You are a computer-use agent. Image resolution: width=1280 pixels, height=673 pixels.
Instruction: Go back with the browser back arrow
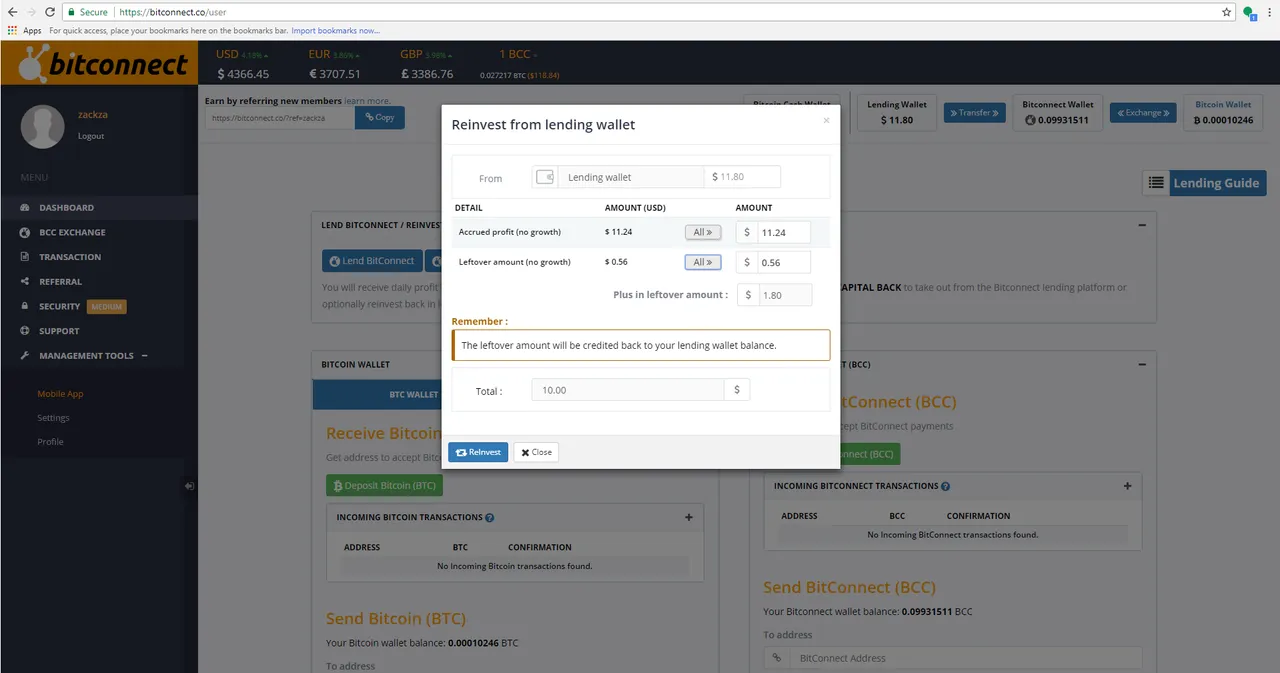coord(10,12)
